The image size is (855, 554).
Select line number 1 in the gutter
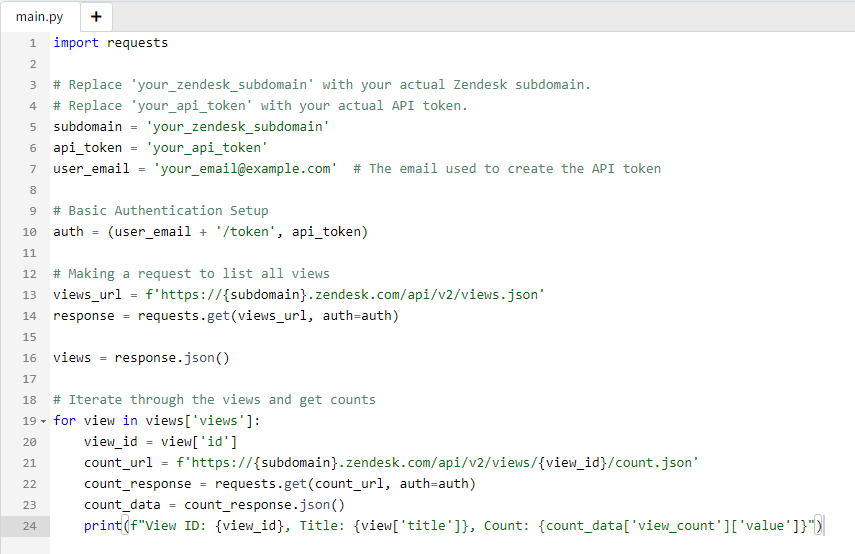pyautogui.click(x=33, y=43)
